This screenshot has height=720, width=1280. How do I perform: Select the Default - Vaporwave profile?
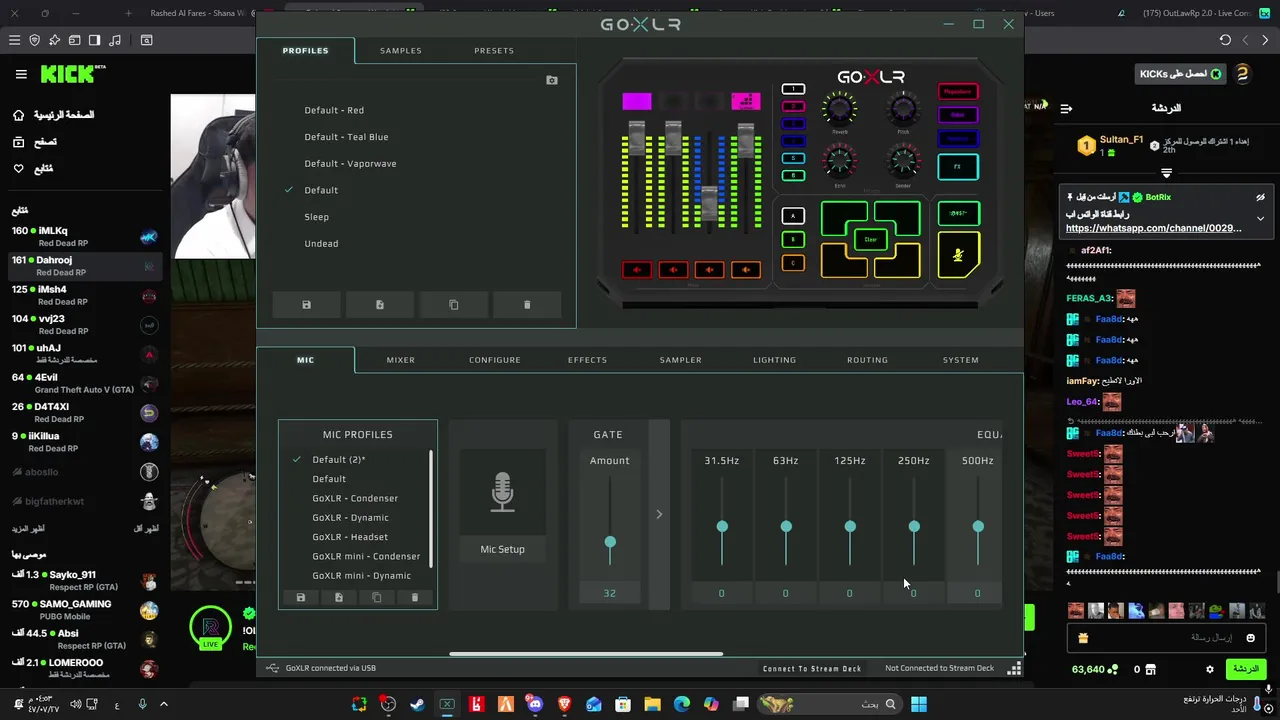pos(351,163)
